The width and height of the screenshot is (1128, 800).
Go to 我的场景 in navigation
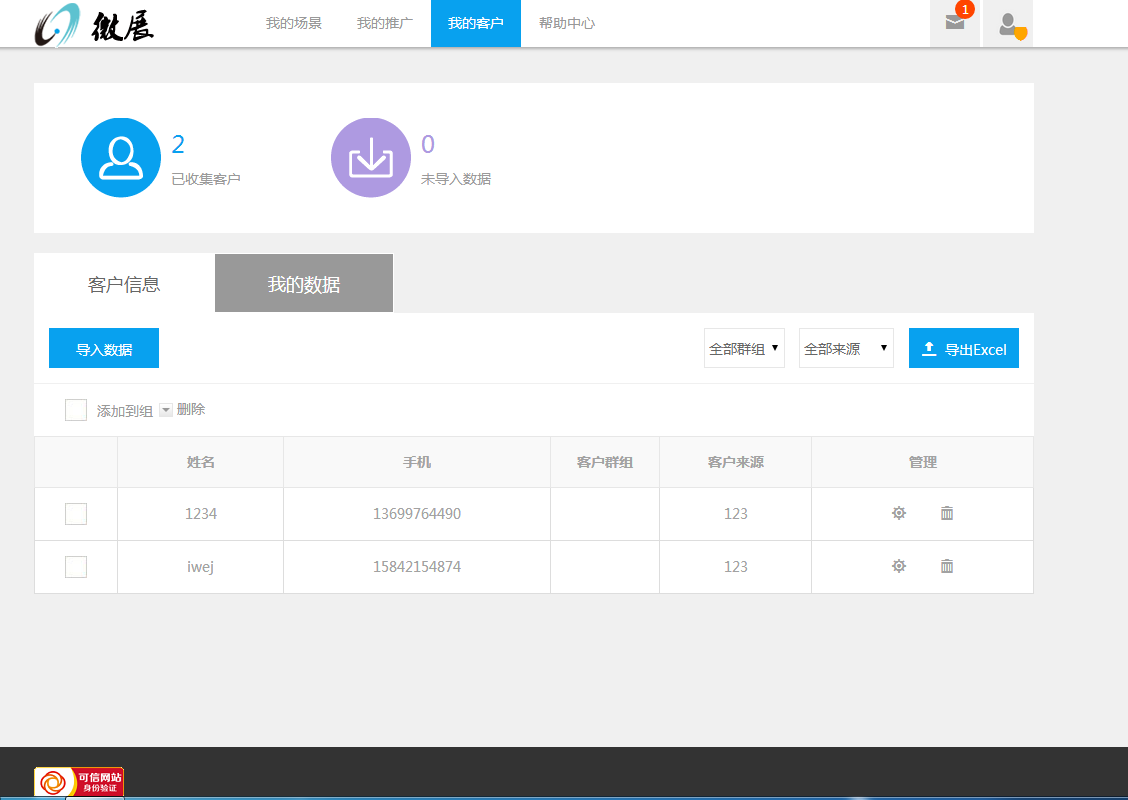coord(294,23)
